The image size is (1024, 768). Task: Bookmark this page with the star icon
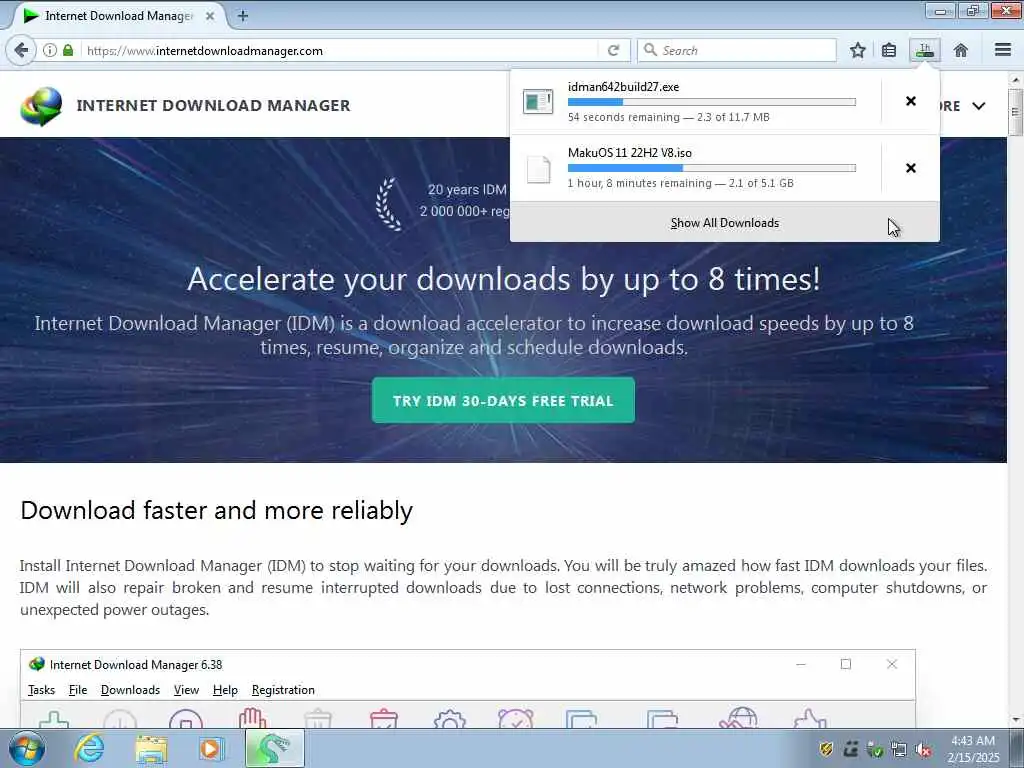click(857, 50)
